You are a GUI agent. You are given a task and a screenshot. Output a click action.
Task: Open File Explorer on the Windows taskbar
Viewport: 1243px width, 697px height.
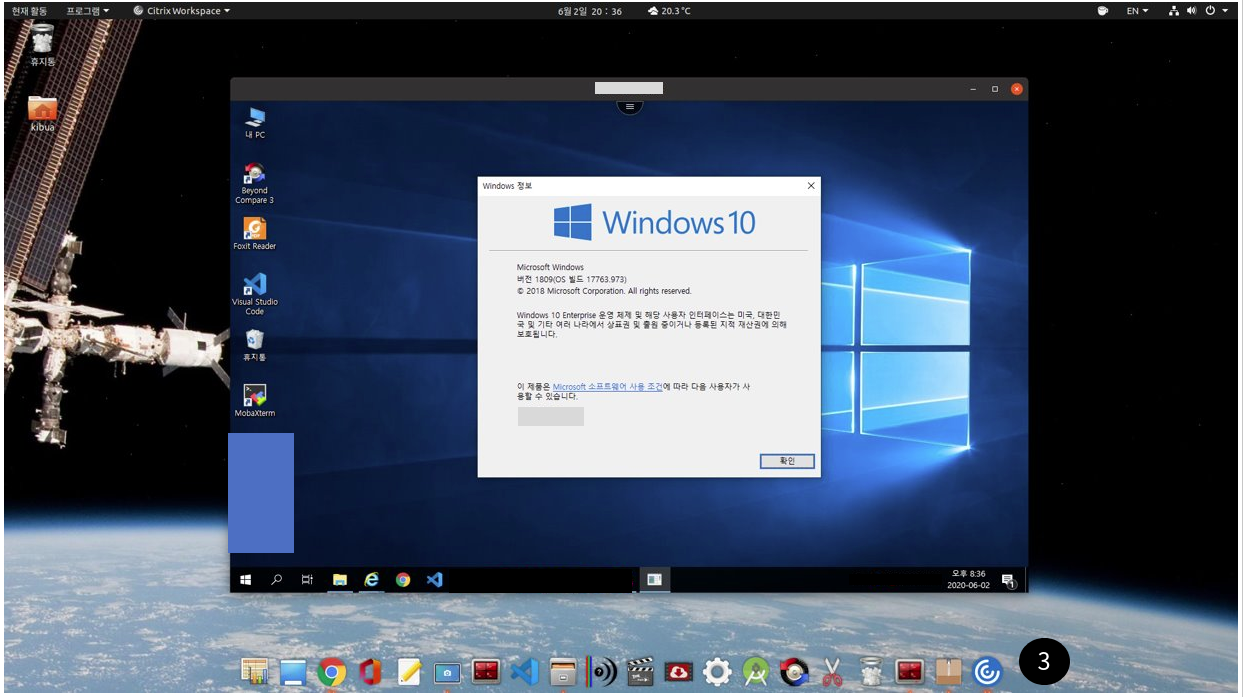tap(340, 579)
